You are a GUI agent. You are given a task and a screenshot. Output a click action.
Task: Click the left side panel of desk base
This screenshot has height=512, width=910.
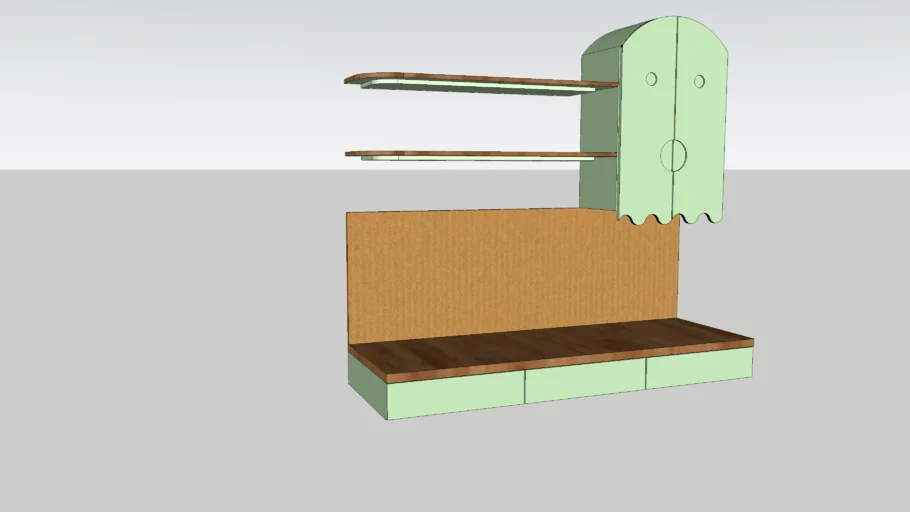tap(367, 385)
